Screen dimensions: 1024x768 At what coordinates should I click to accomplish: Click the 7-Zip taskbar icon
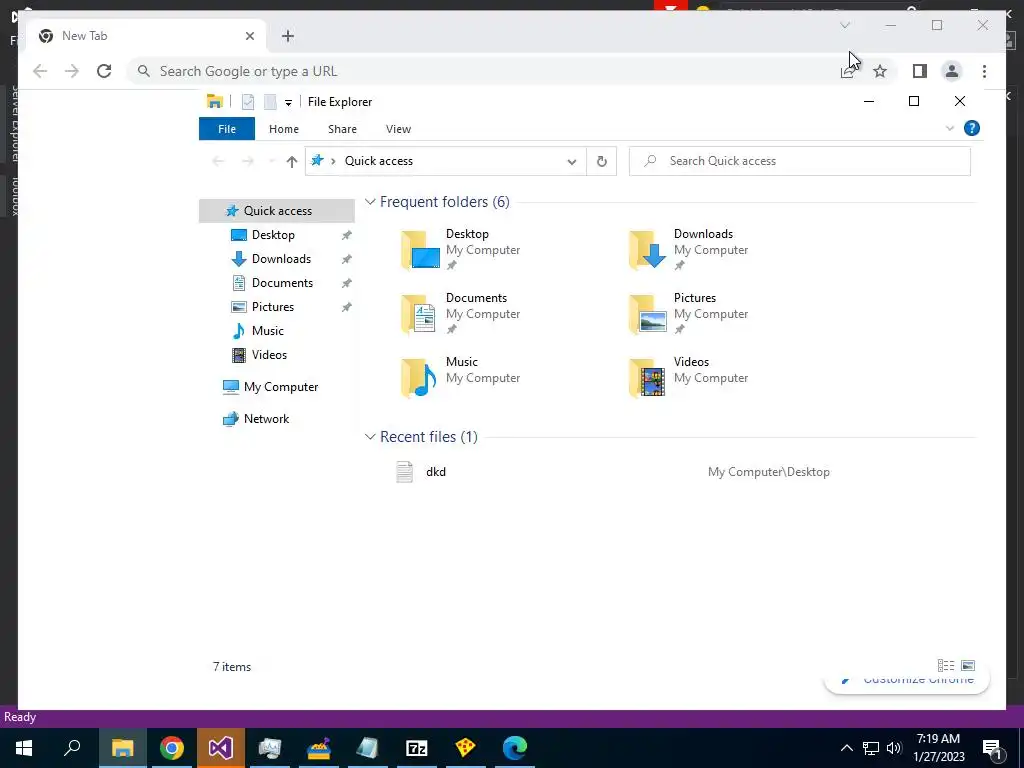(x=417, y=748)
